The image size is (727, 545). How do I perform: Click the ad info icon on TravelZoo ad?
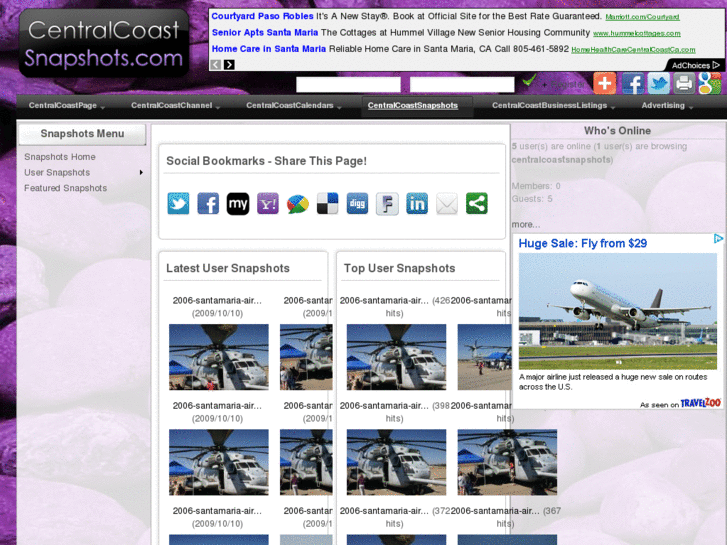(718, 238)
